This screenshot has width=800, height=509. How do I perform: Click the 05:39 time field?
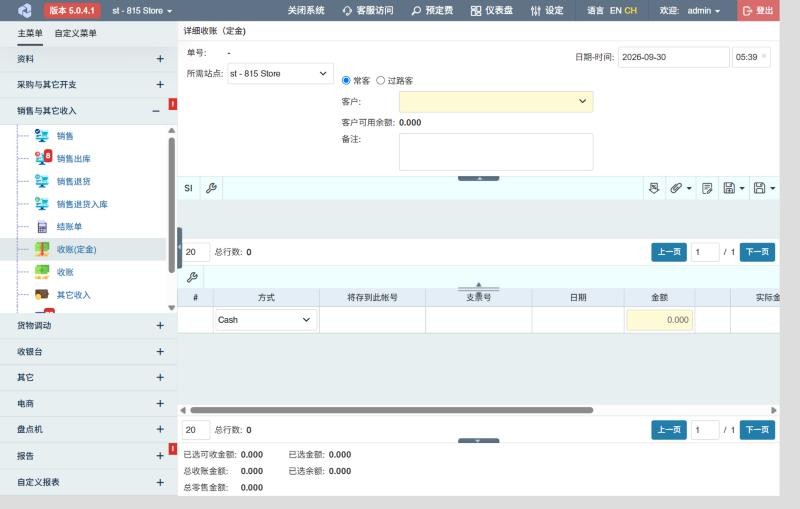pyautogui.click(x=751, y=57)
